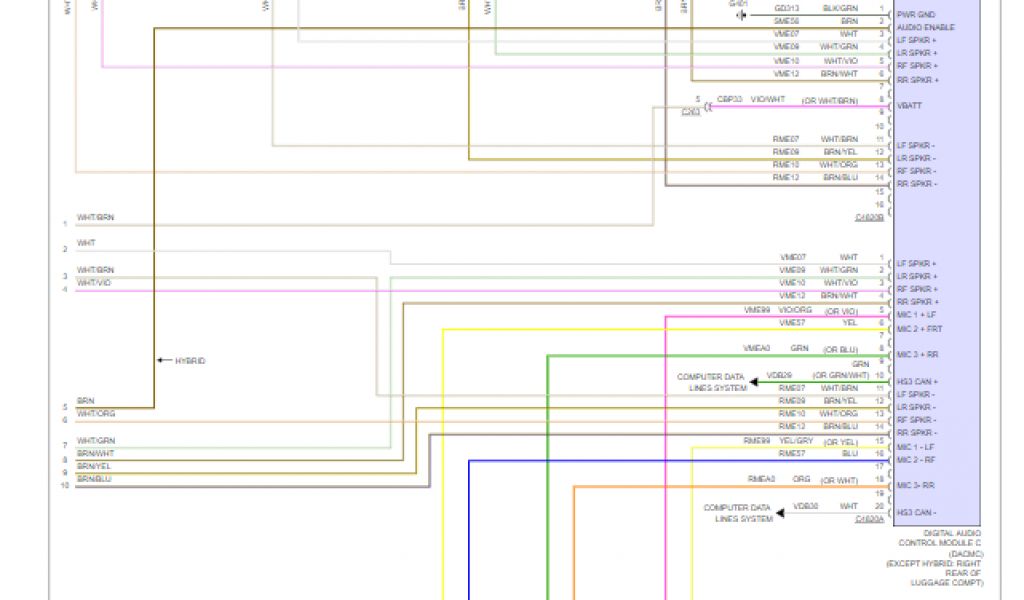Image resolution: width=1024 pixels, height=600 pixels.
Task: Select the VIO/WHT wire label near CBP33
Action: click(768, 99)
